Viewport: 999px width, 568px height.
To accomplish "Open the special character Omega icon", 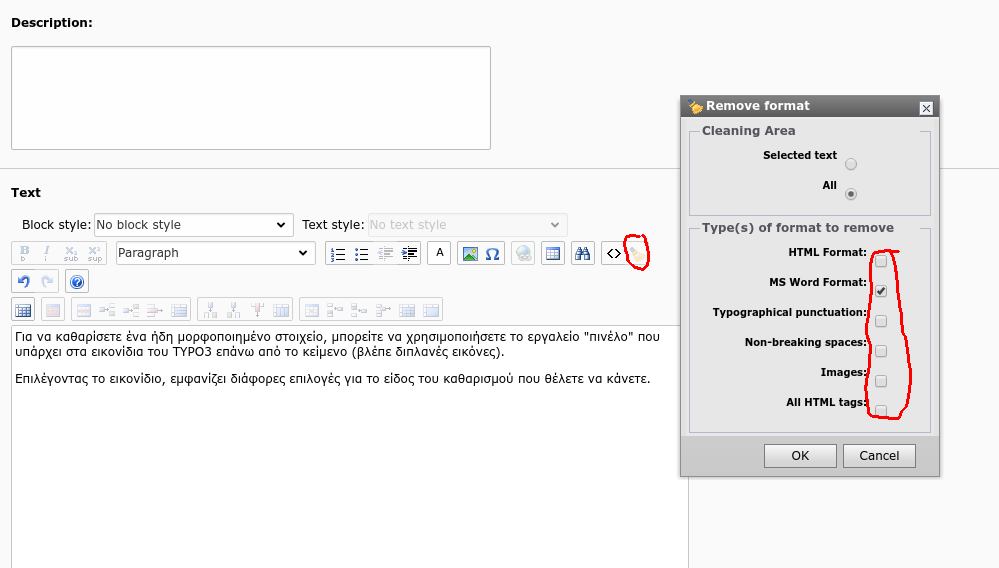I will click(x=492, y=254).
